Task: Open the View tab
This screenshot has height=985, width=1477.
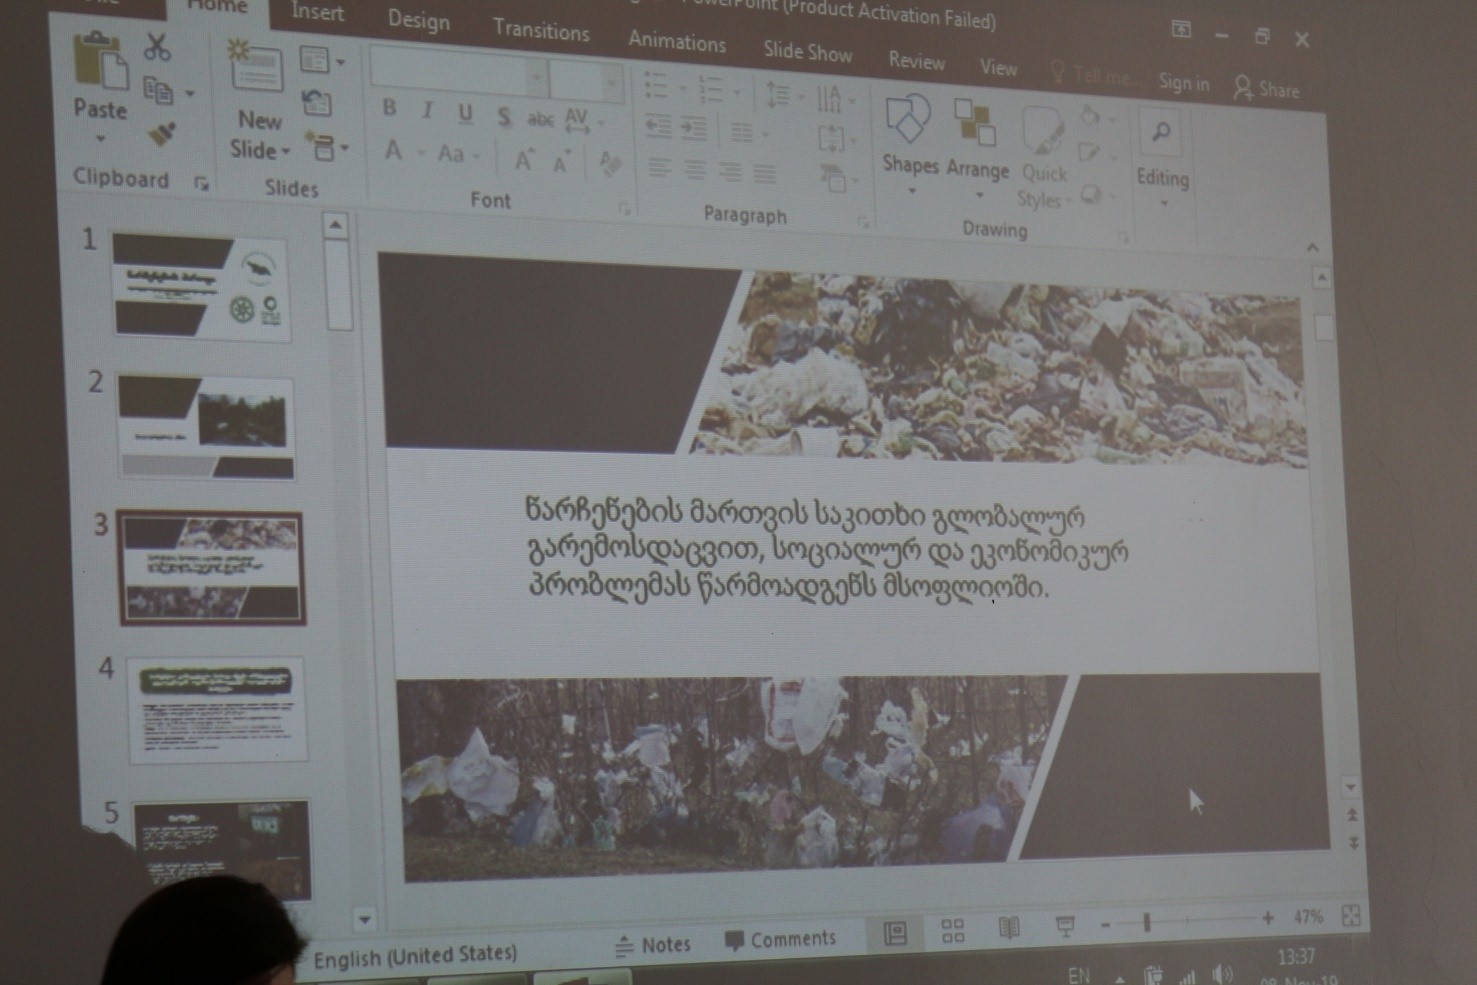Action: (x=998, y=68)
